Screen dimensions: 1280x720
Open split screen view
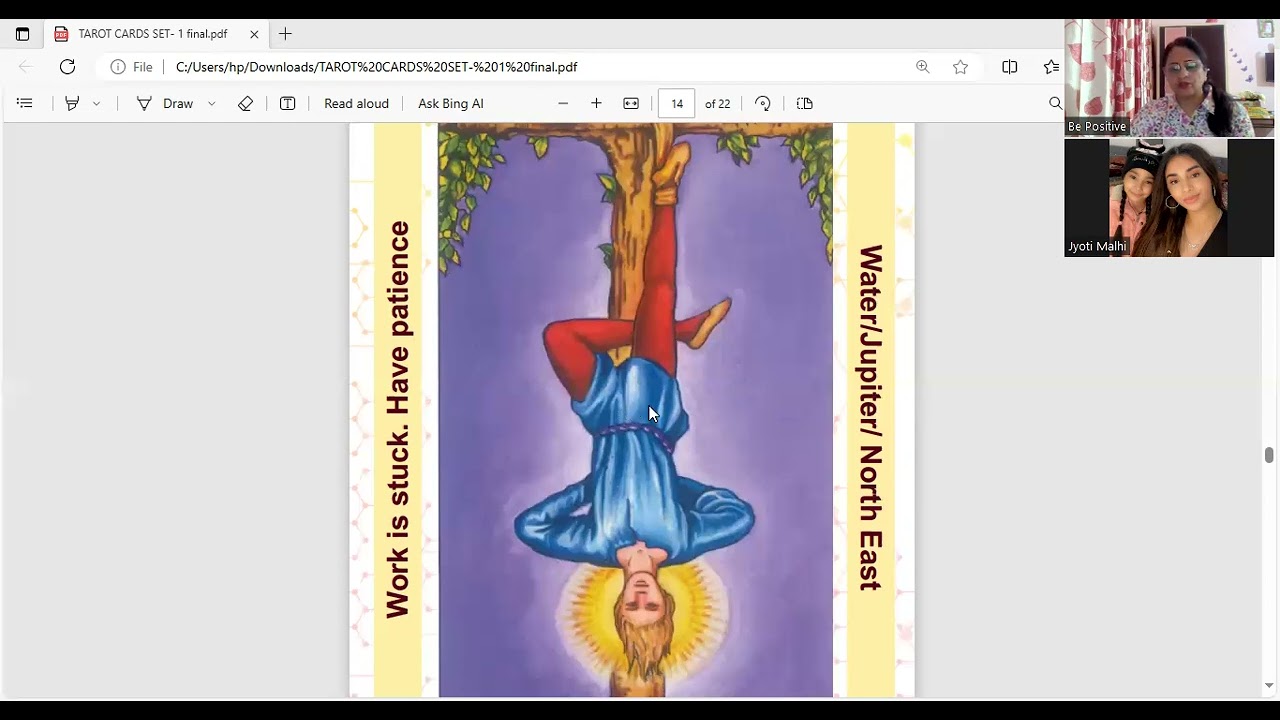pos(1010,67)
